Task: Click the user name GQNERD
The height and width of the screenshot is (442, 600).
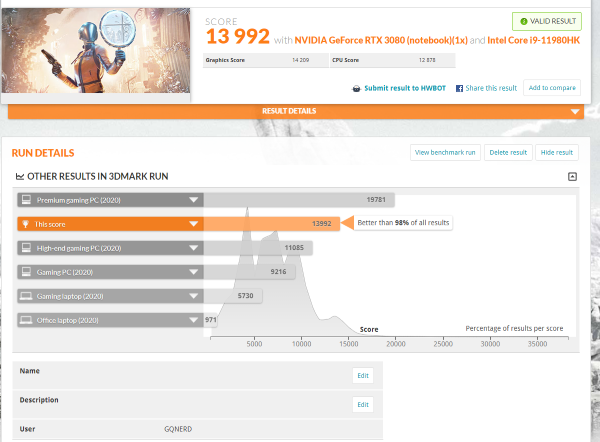Action: click(x=178, y=429)
